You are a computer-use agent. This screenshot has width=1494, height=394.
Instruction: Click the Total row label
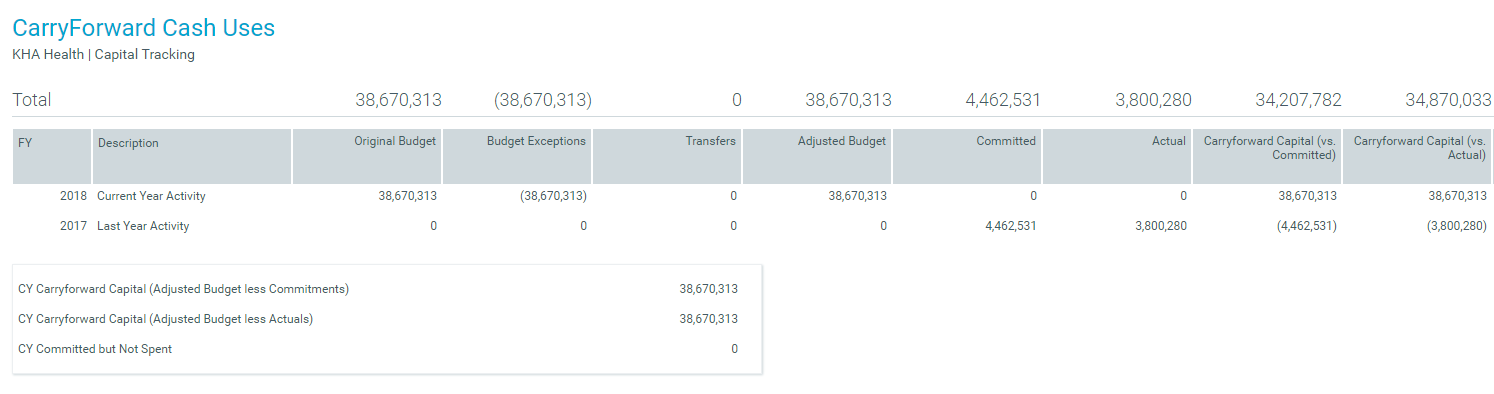31,100
